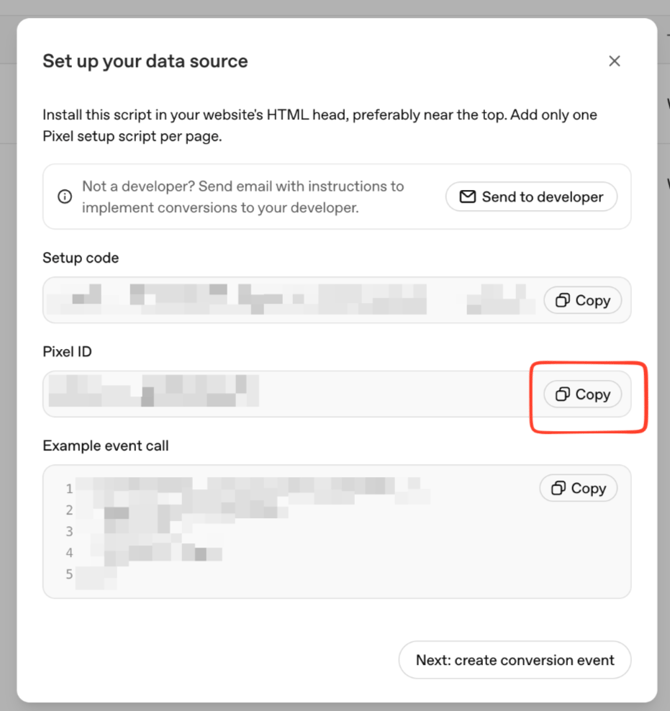Click the copy icon beside Pixel ID
670x711 pixels.
563,394
